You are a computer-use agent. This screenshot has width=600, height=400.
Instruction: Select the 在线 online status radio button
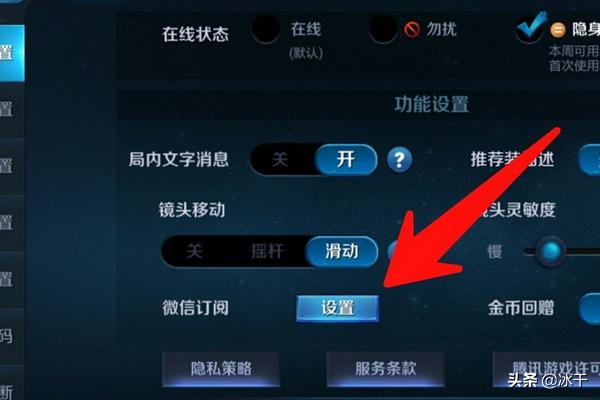(266, 29)
